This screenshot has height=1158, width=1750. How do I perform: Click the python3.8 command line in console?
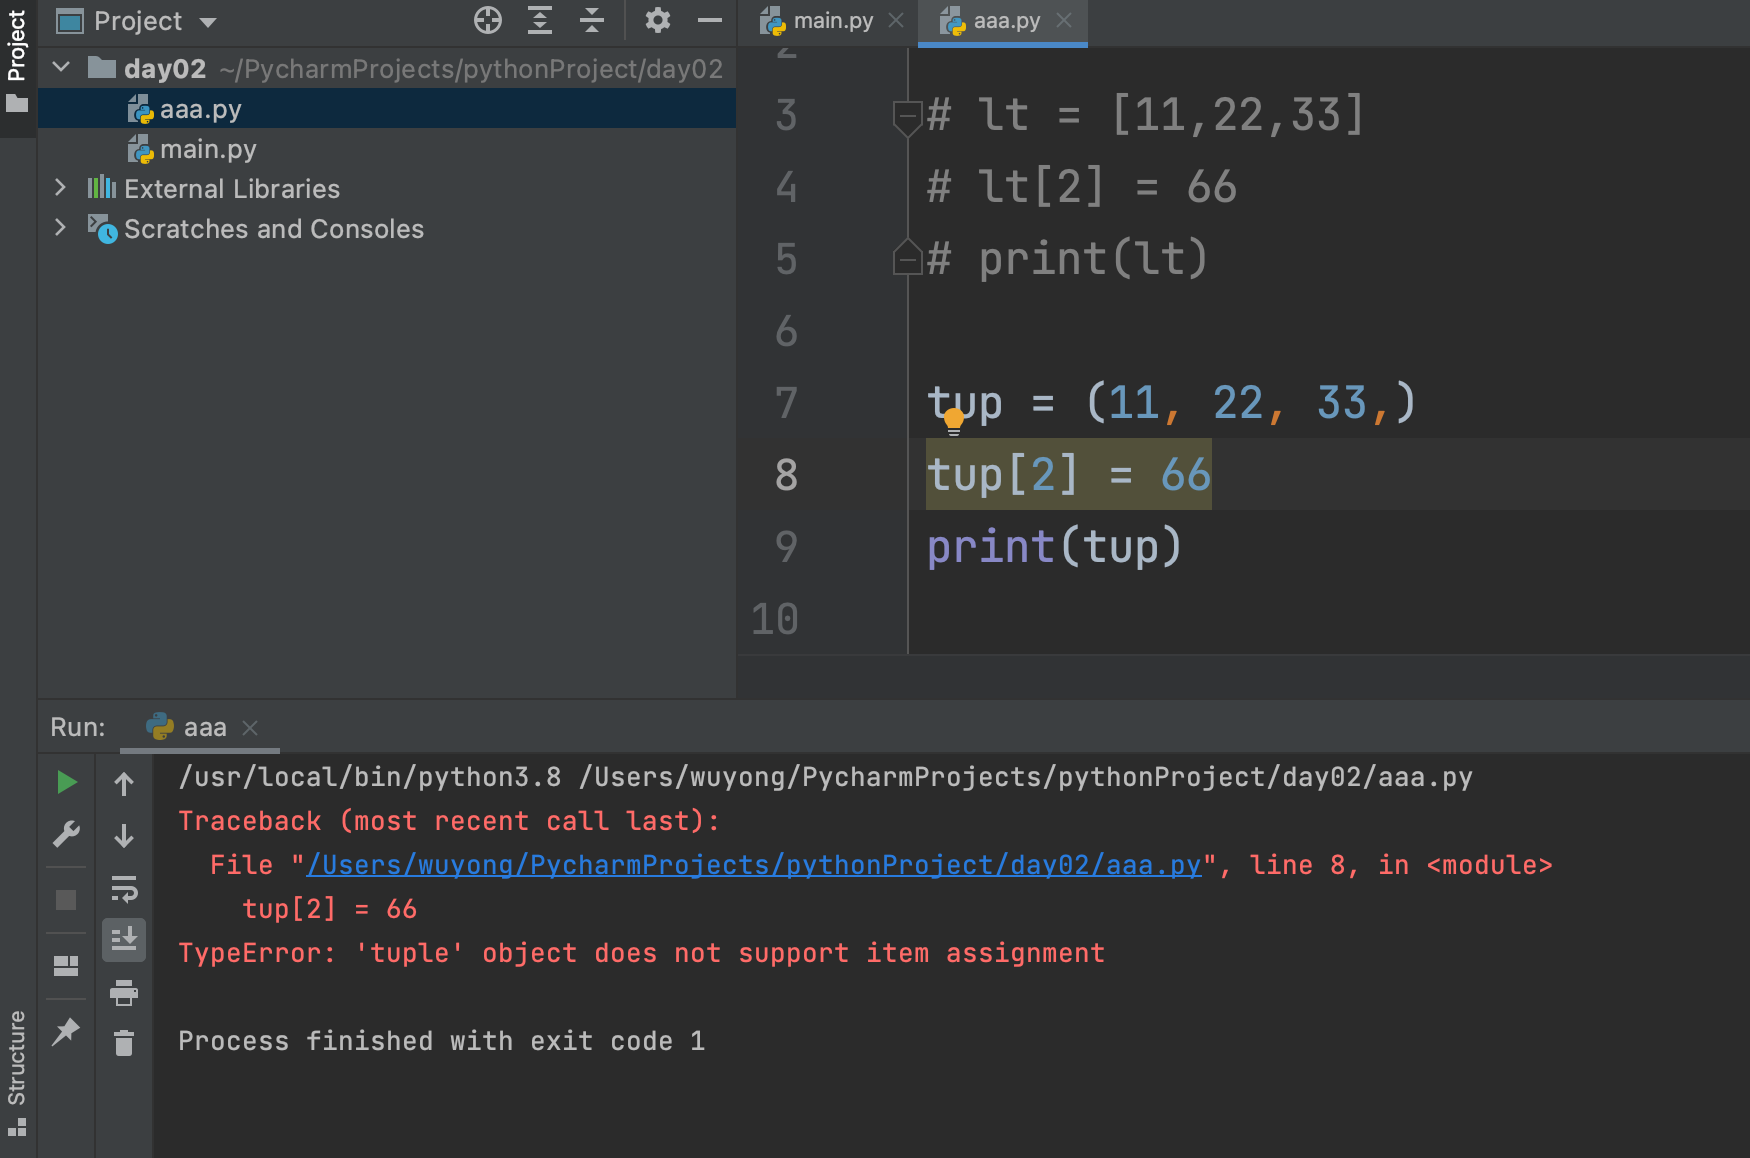click(825, 777)
